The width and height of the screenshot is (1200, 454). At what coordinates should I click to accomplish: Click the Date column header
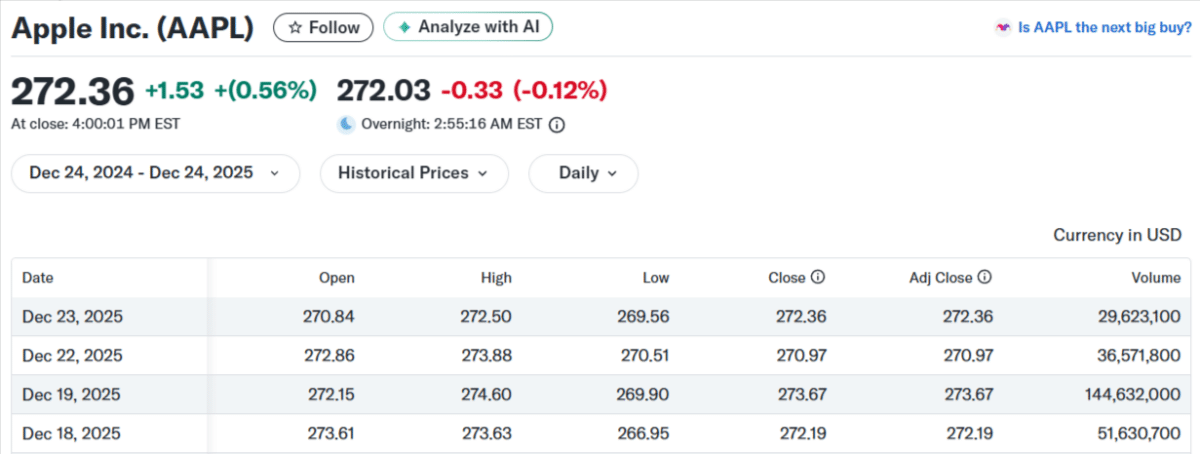point(37,278)
